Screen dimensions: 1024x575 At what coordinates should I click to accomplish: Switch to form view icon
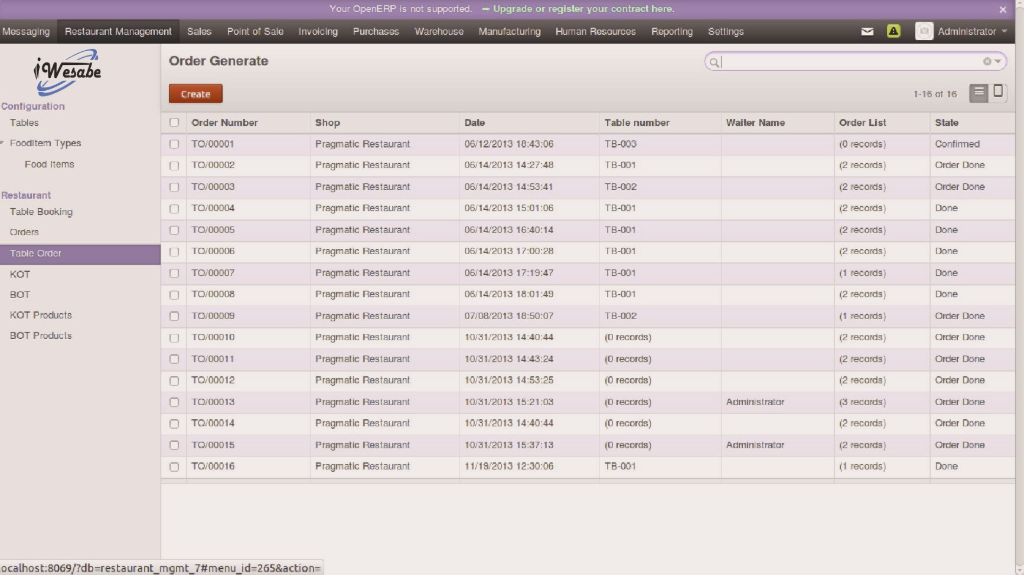[998, 93]
